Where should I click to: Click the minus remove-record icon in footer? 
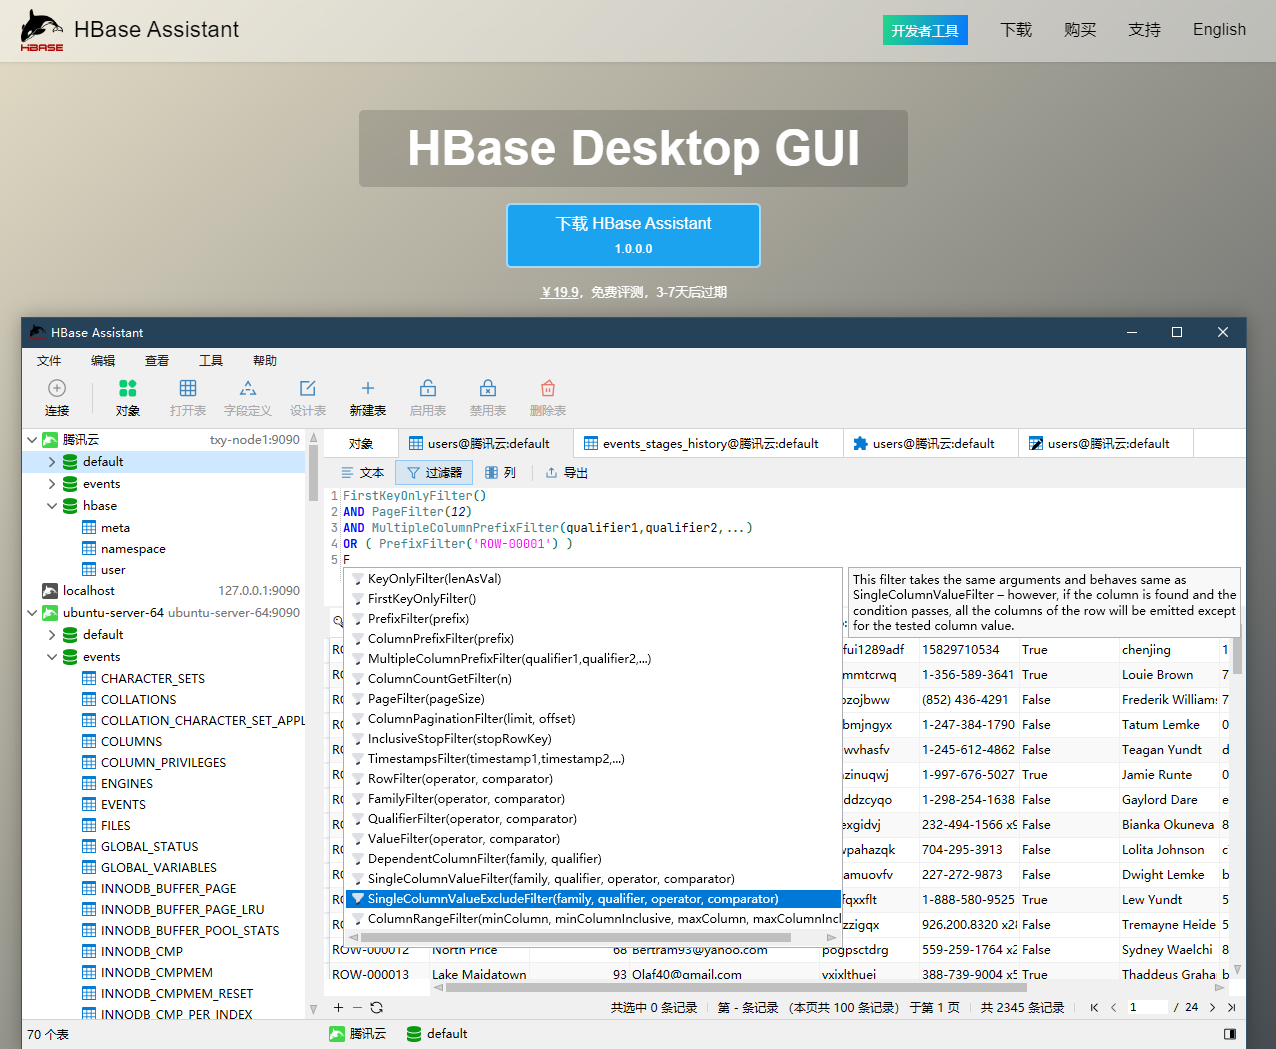coord(357,1007)
